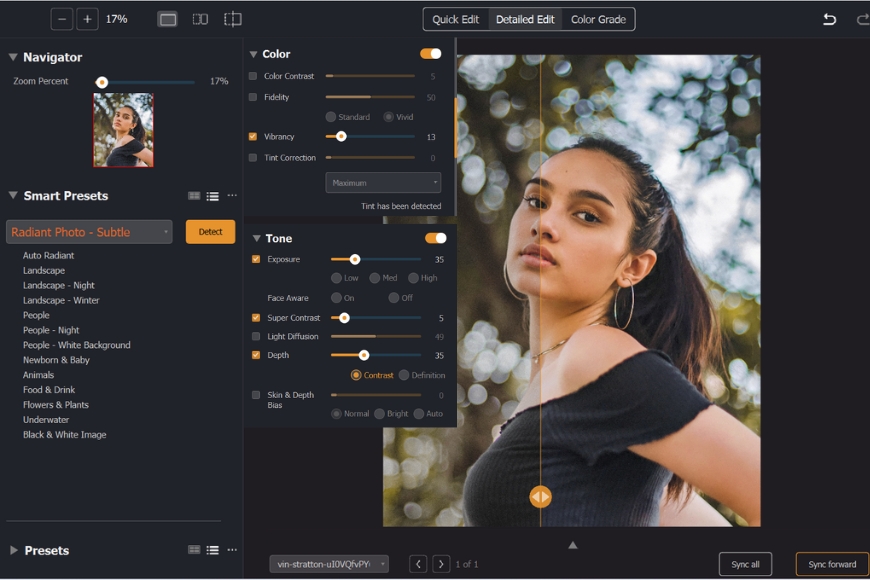Choose the Black & White Image preset
This screenshot has width=870, height=580.
tap(64, 435)
